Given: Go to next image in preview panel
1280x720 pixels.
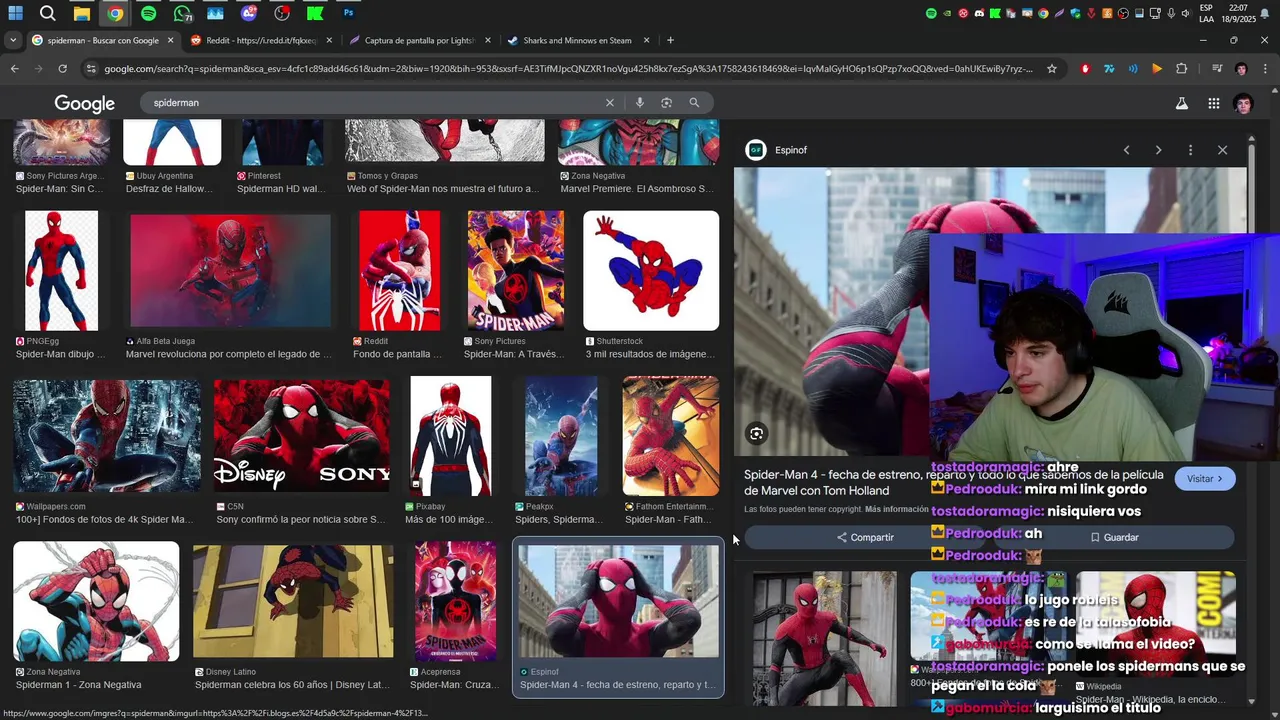Looking at the screenshot, I should point(1158,150).
